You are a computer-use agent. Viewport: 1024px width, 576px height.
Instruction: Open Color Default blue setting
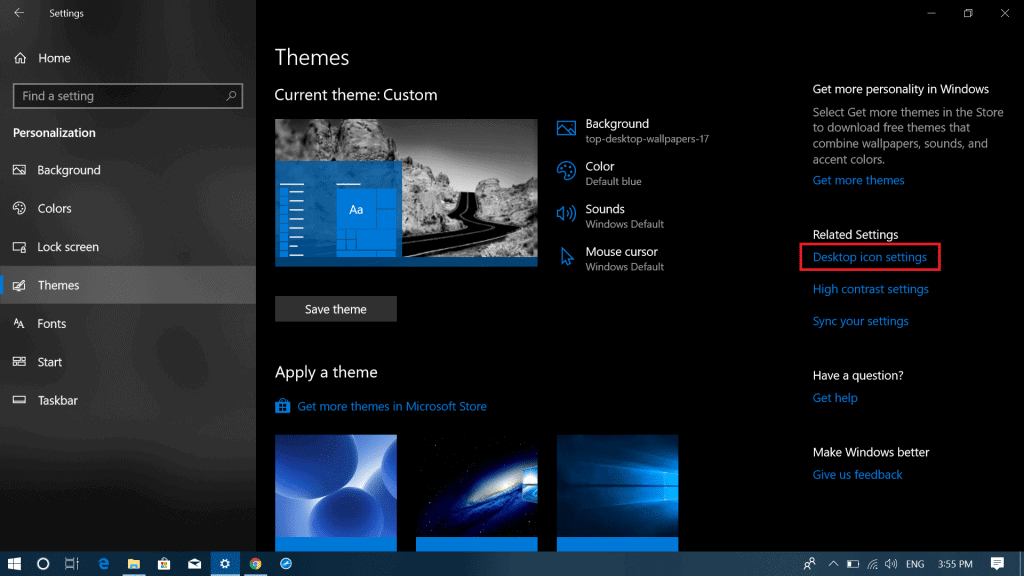599,173
